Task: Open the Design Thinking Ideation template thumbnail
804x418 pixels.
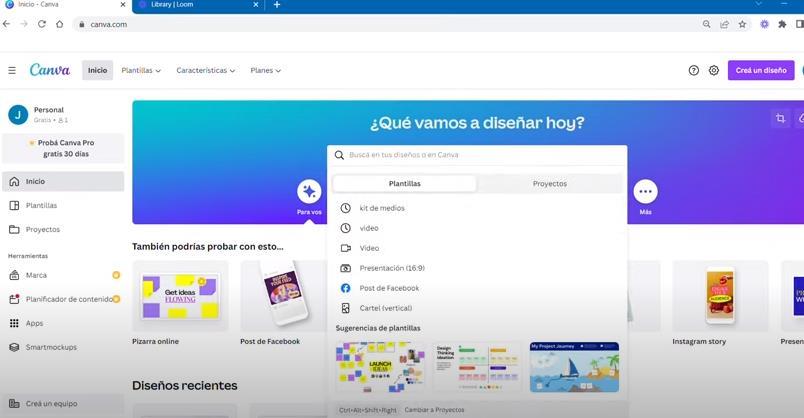Action: (477, 367)
